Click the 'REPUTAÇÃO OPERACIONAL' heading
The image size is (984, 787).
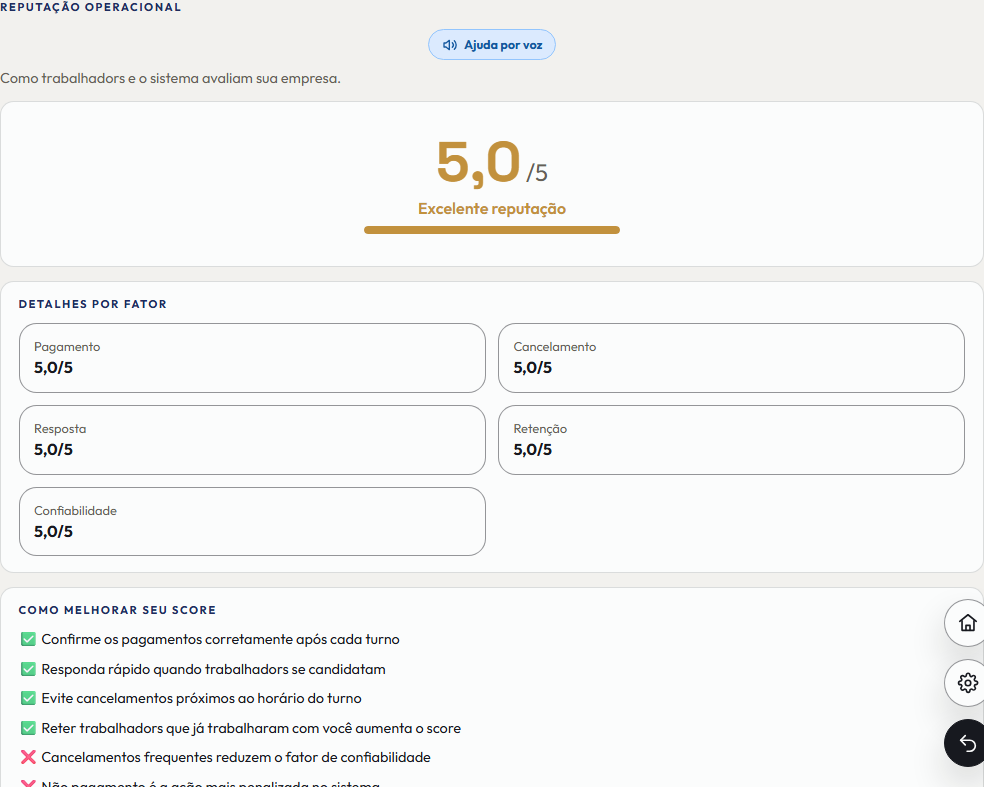point(90,7)
